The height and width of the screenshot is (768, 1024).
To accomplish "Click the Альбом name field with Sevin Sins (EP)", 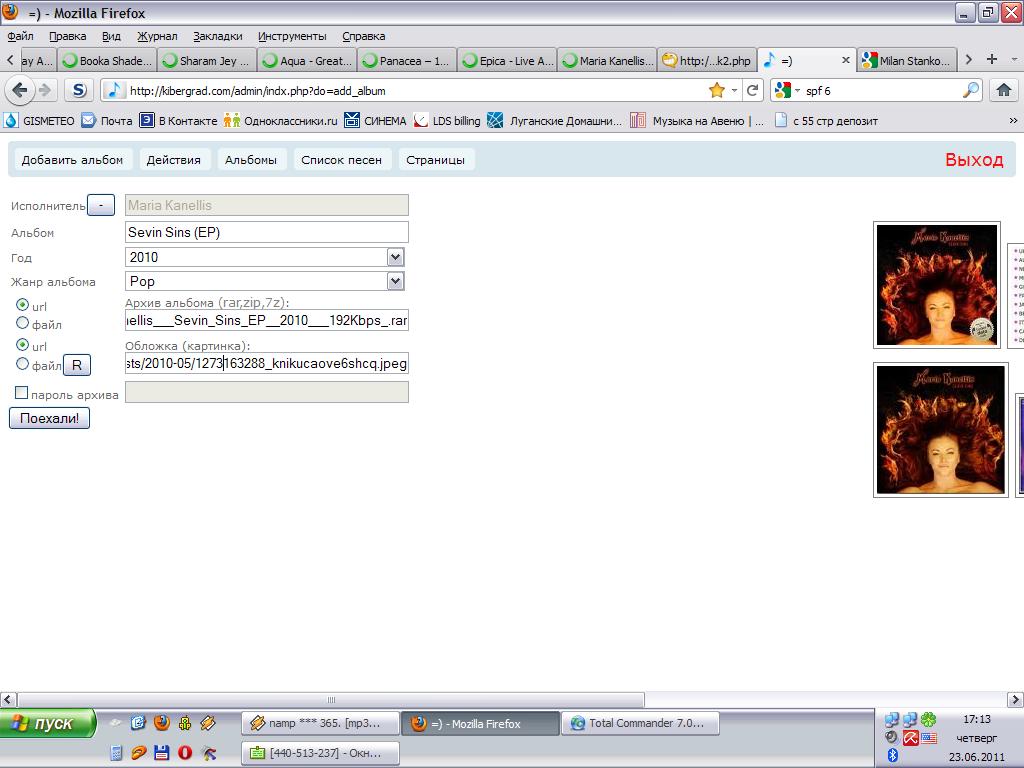I will pyautogui.click(x=266, y=232).
